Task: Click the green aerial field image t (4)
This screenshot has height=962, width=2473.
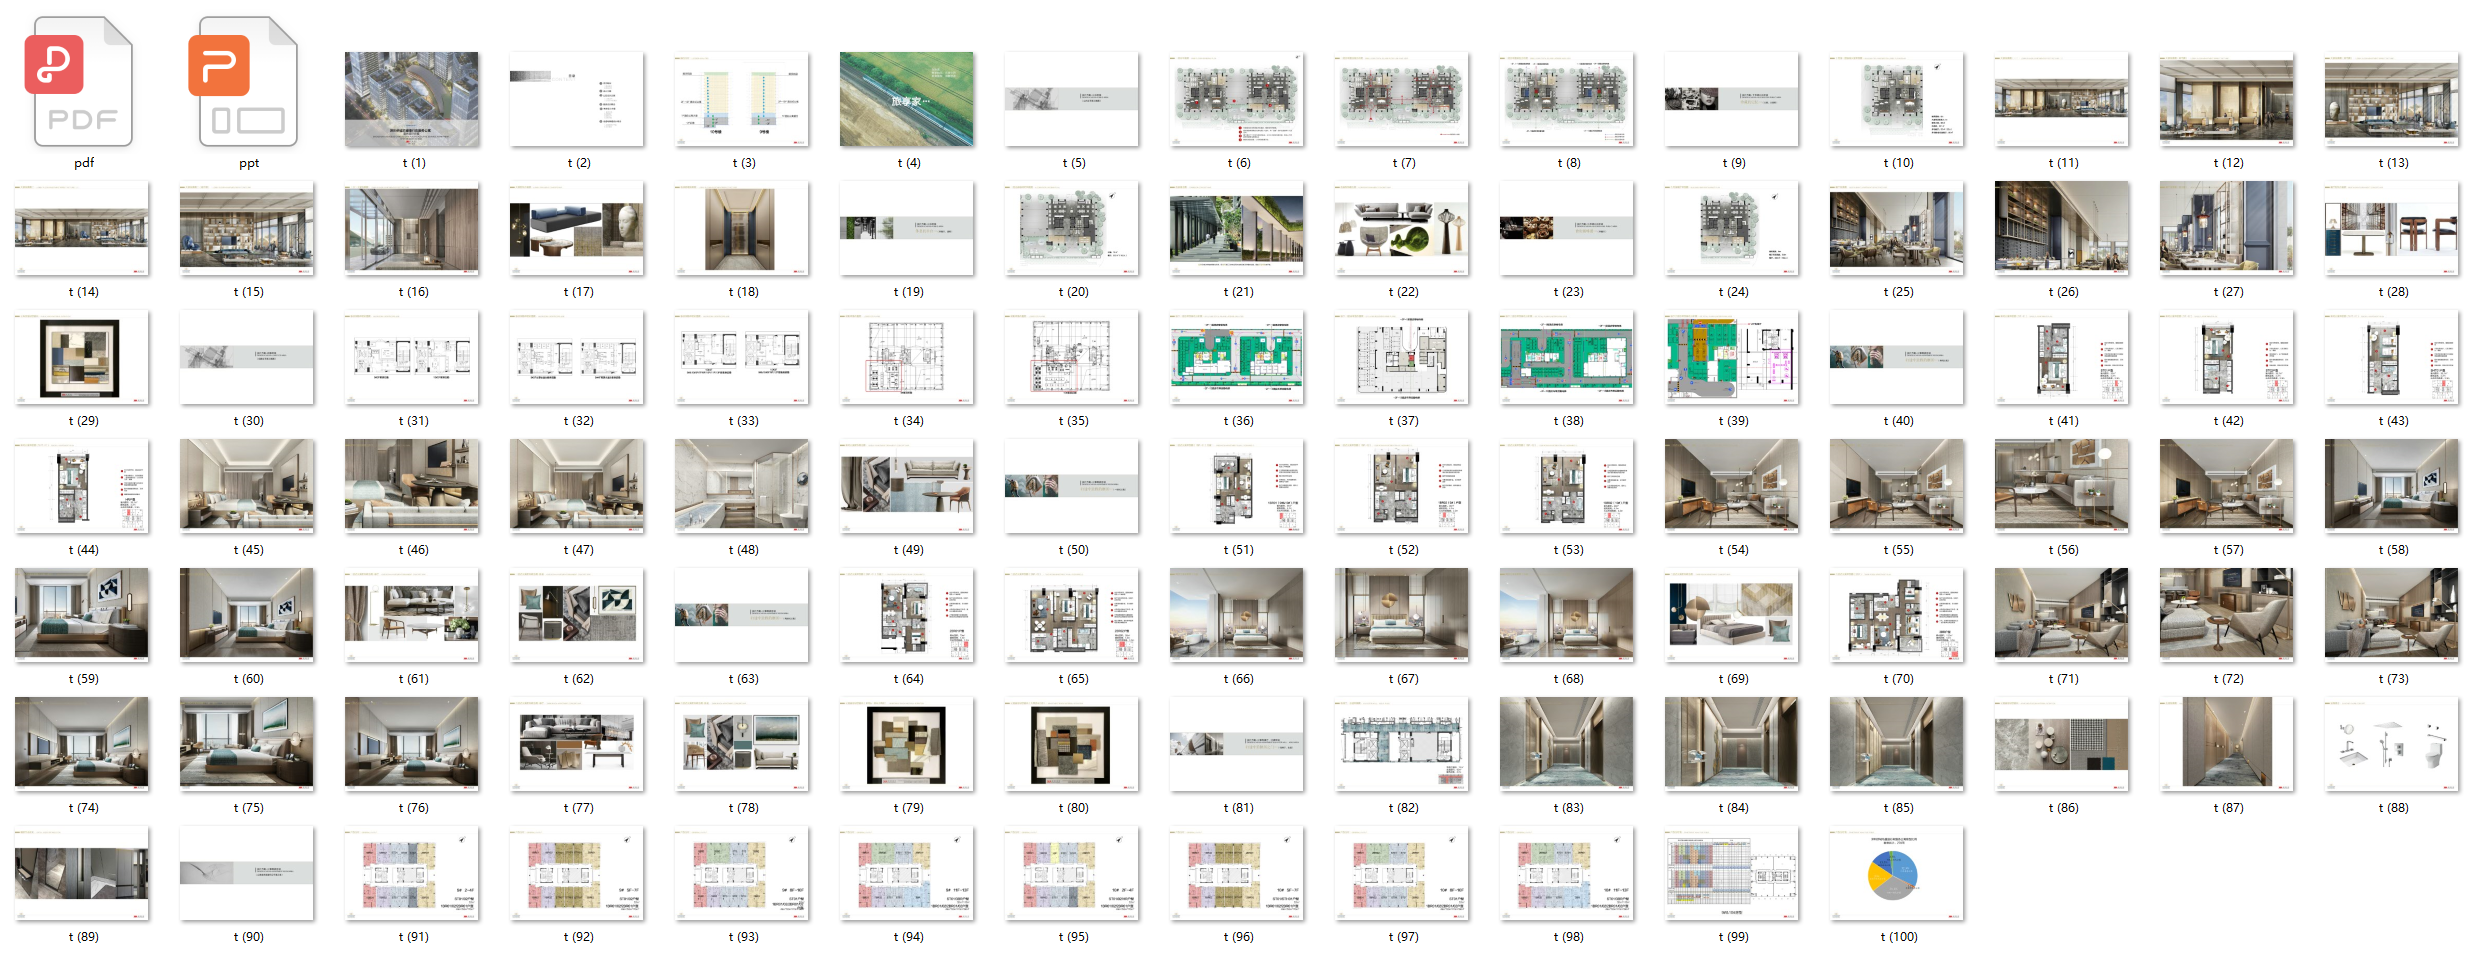Action: point(907,99)
